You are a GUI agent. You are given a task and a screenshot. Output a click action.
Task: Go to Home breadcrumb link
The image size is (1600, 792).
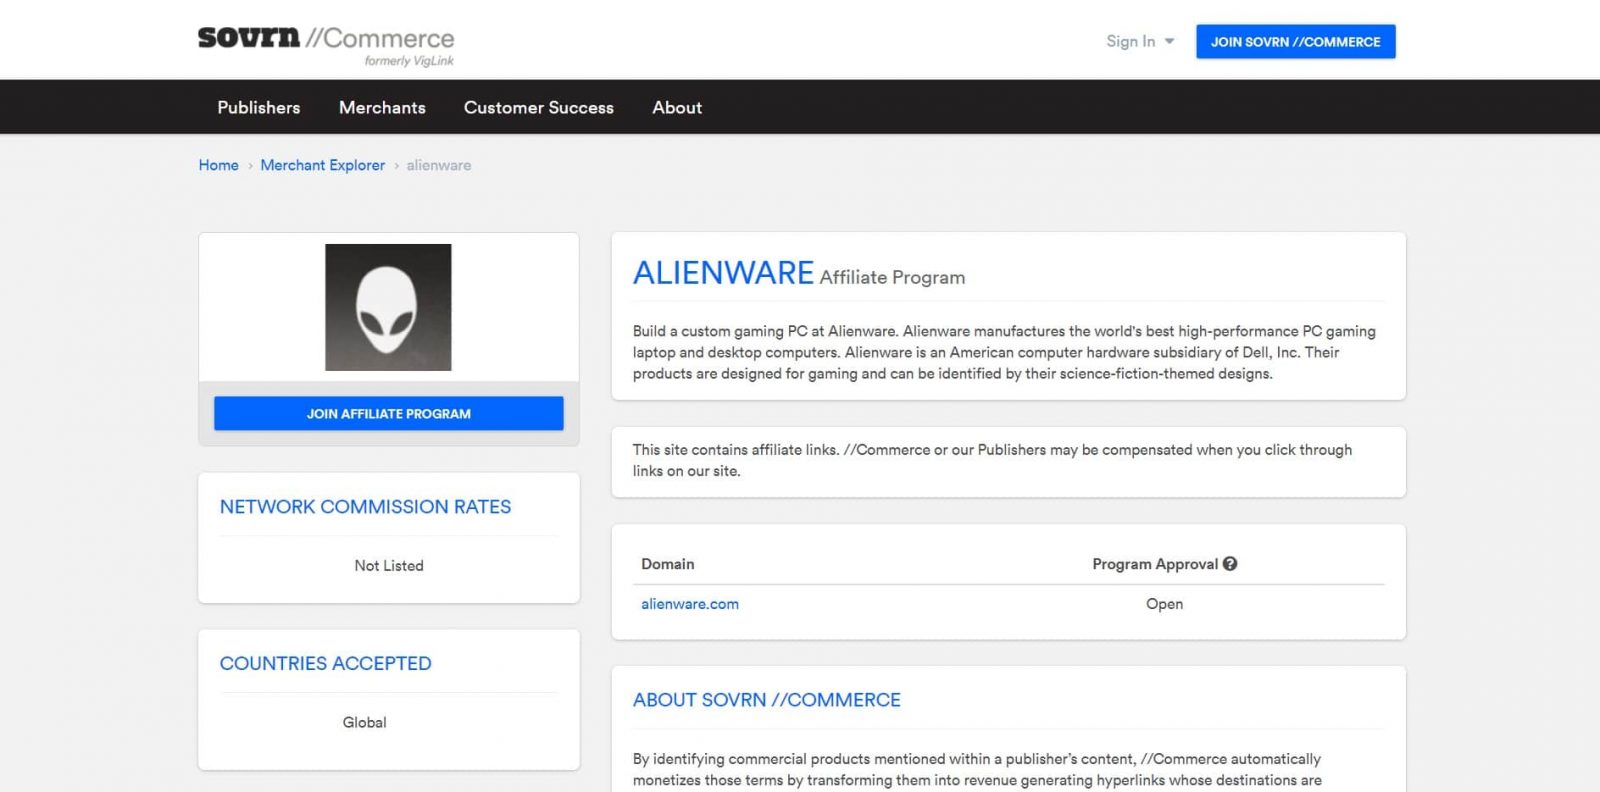(218, 165)
